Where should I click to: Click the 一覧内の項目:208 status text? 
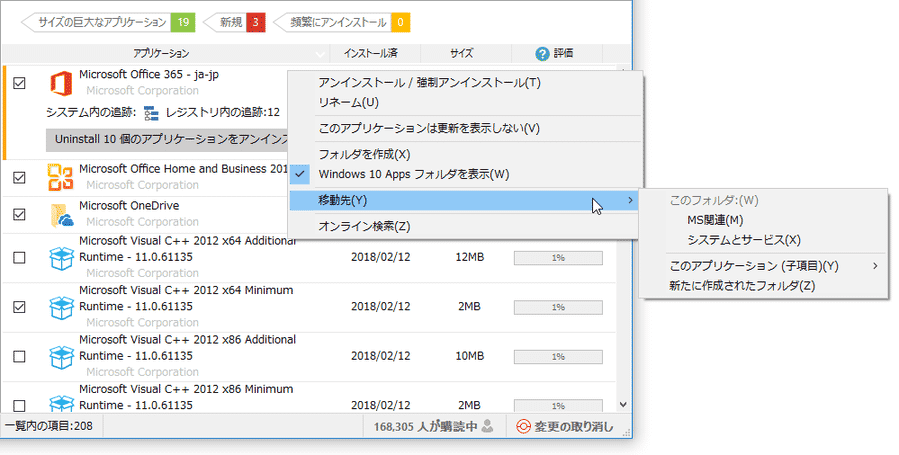point(49,426)
